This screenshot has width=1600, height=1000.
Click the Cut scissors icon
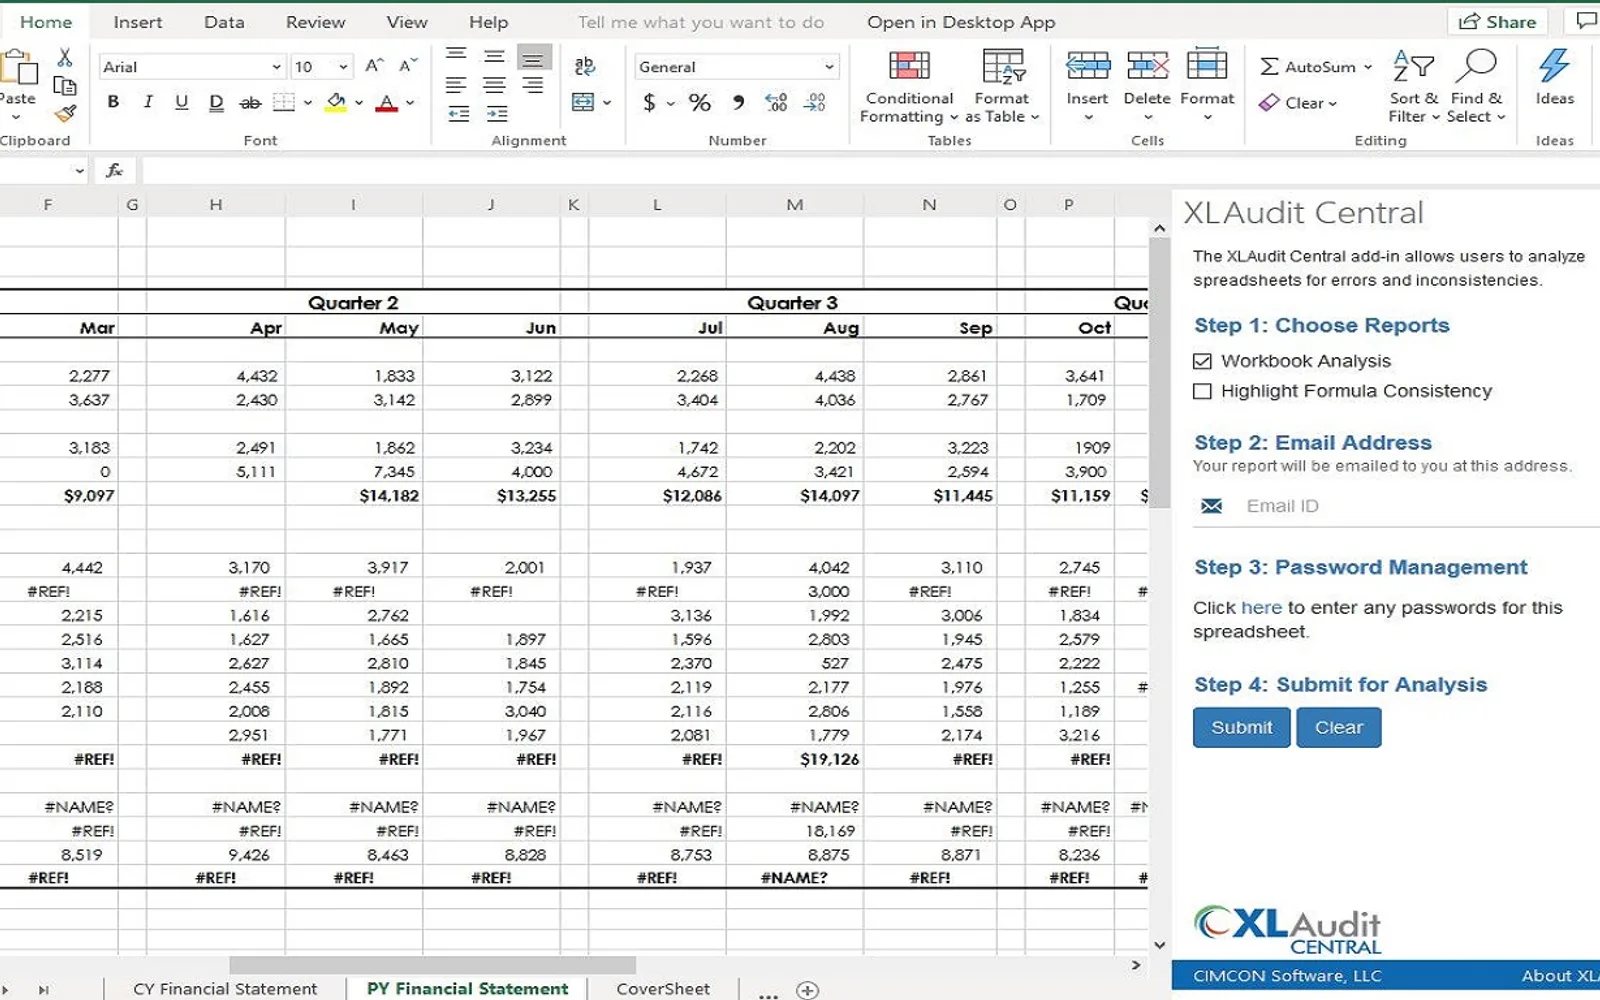pyautogui.click(x=65, y=58)
